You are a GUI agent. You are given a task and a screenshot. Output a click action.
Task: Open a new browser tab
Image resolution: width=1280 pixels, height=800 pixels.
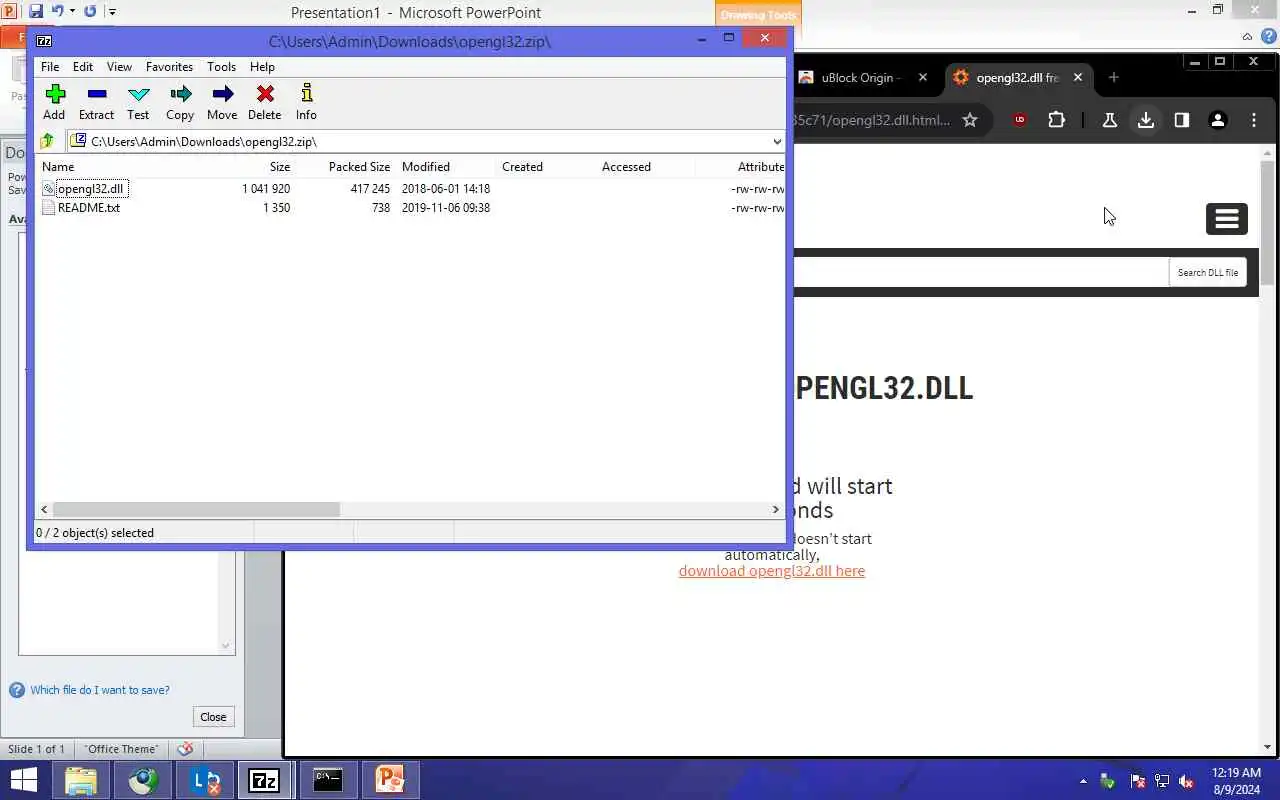[x=1113, y=77]
